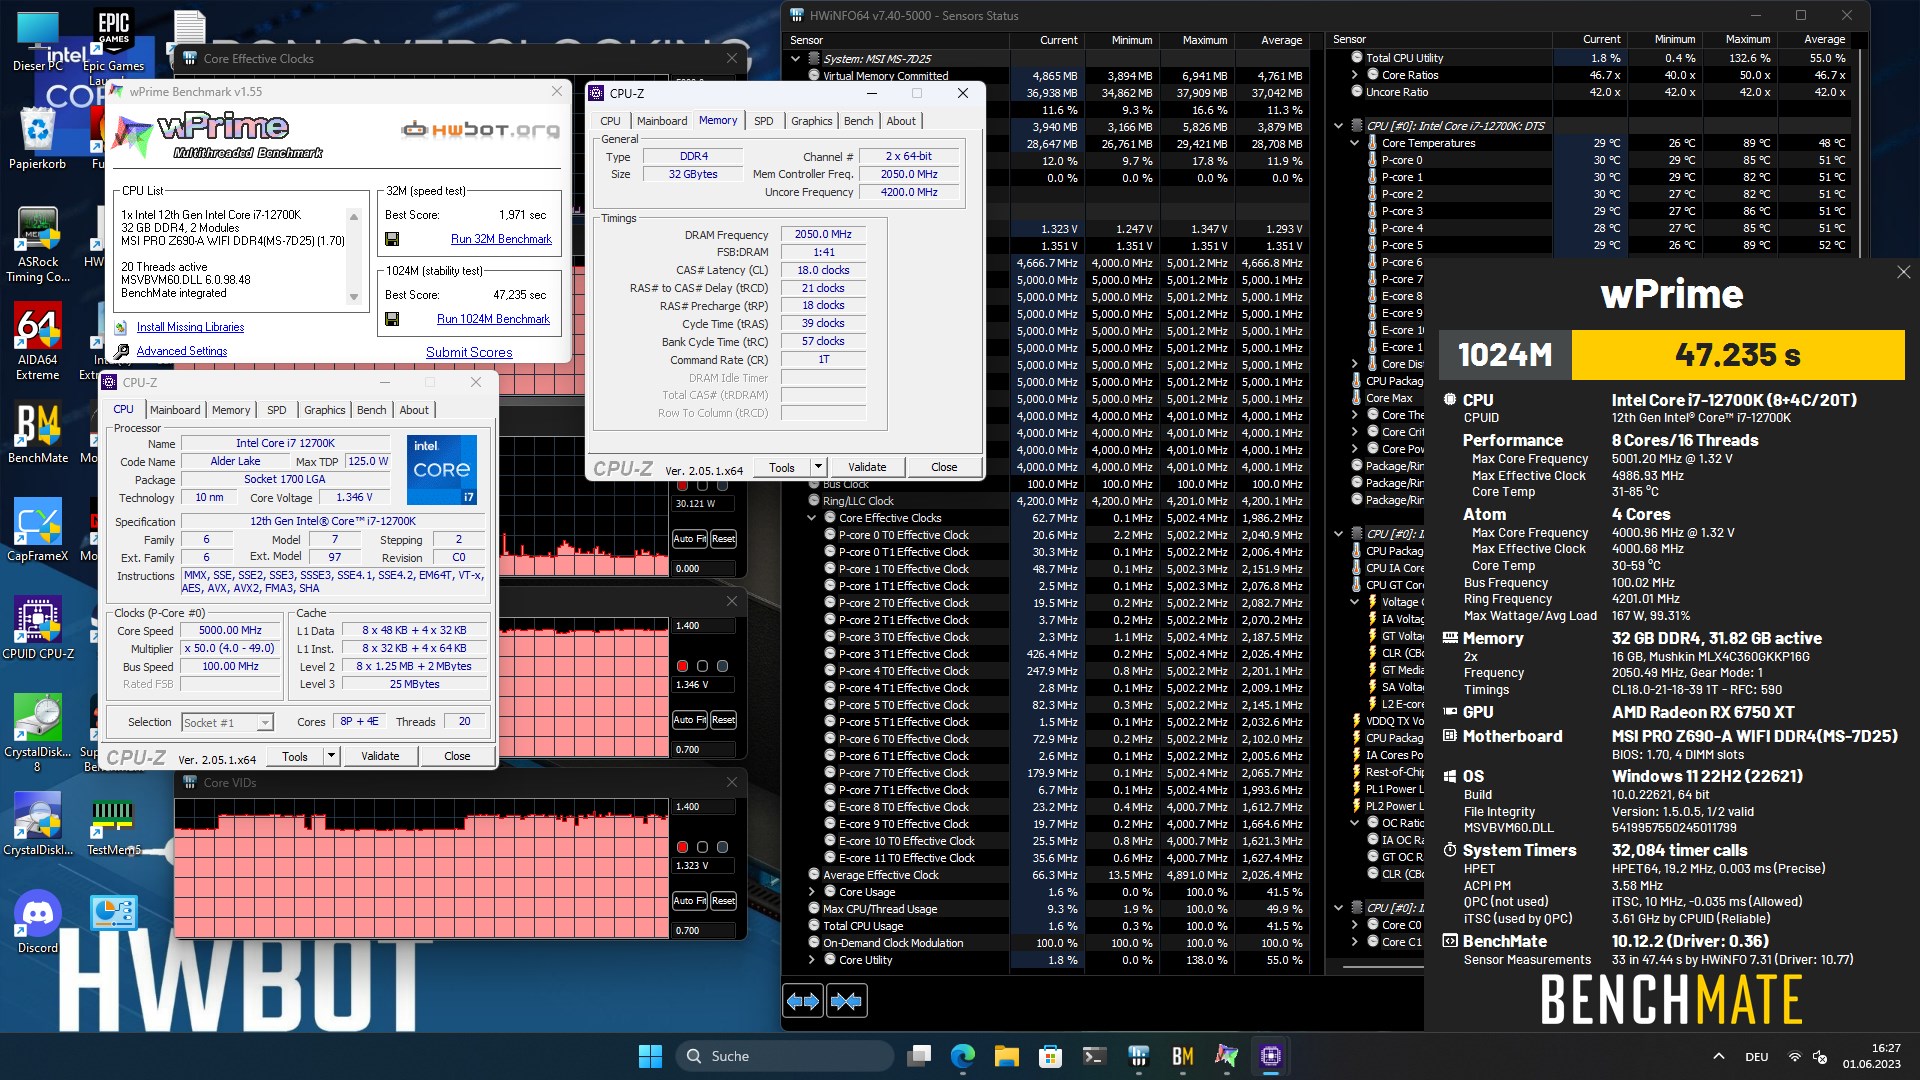This screenshot has height=1080, width=1920.
Task: Select gray dot above 1.323 V
Action: pyautogui.click(x=722, y=847)
